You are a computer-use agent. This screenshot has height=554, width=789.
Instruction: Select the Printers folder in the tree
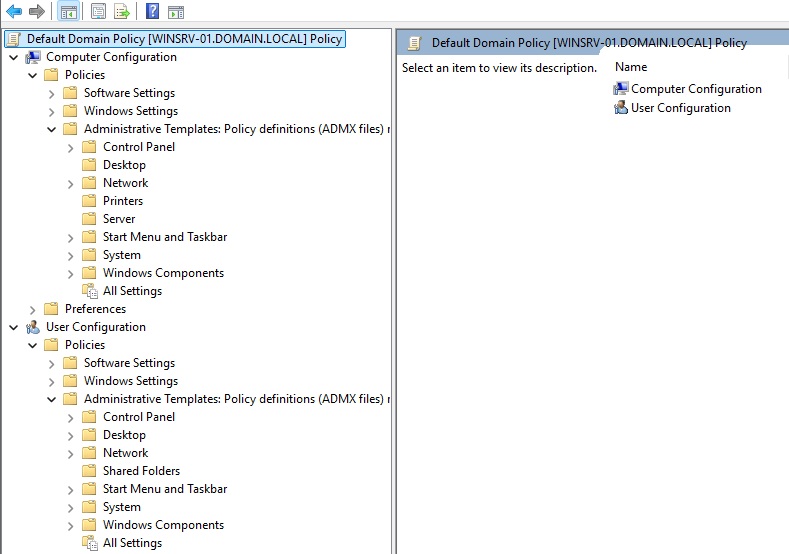pyautogui.click(x=122, y=201)
